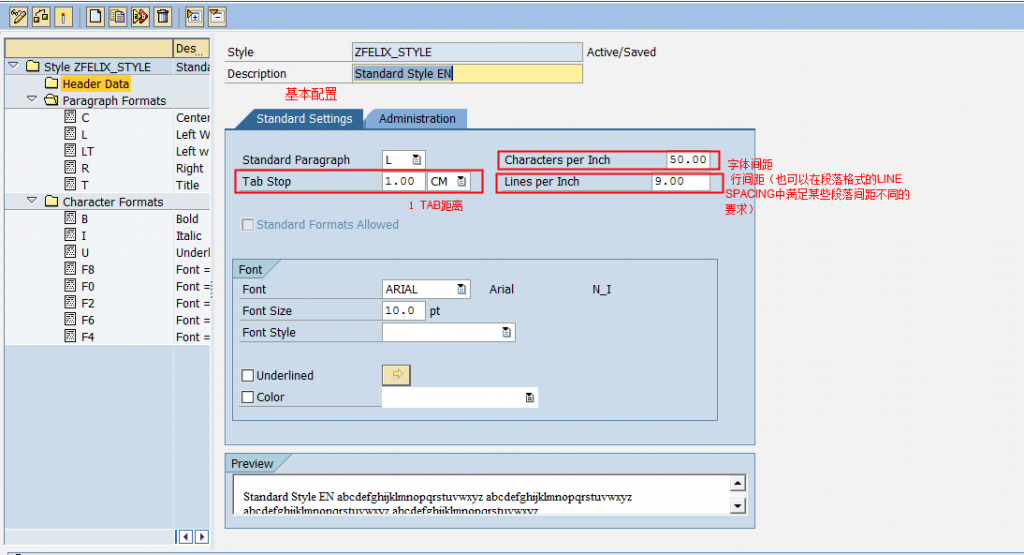1024x555 pixels.
Task: Select paragraph format R icon in tree
Action: coord(71,168)
